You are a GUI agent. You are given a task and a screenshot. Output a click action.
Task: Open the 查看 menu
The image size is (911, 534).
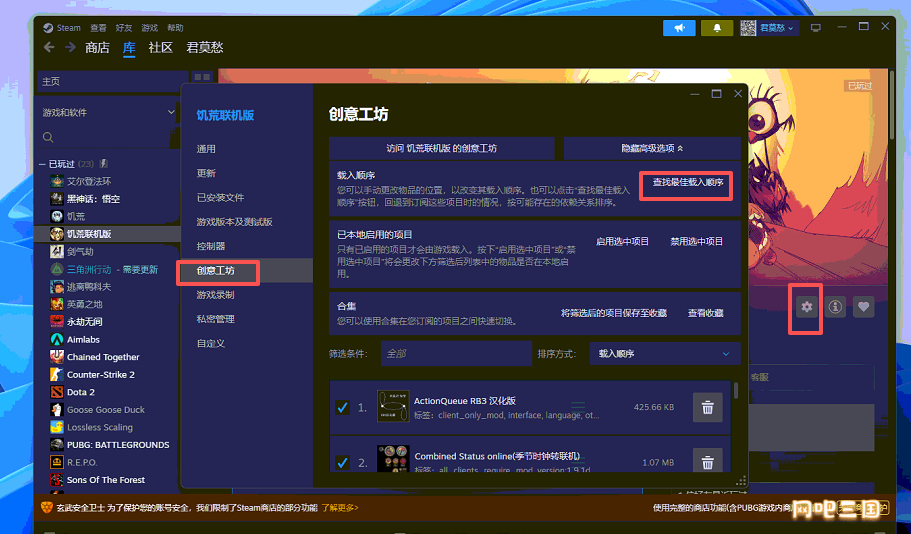point(98,28)
